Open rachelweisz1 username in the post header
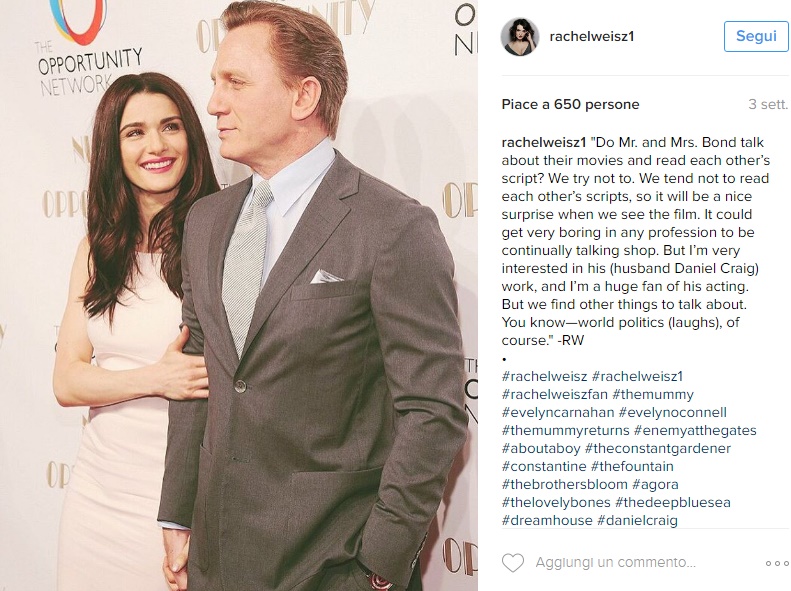 591,36
